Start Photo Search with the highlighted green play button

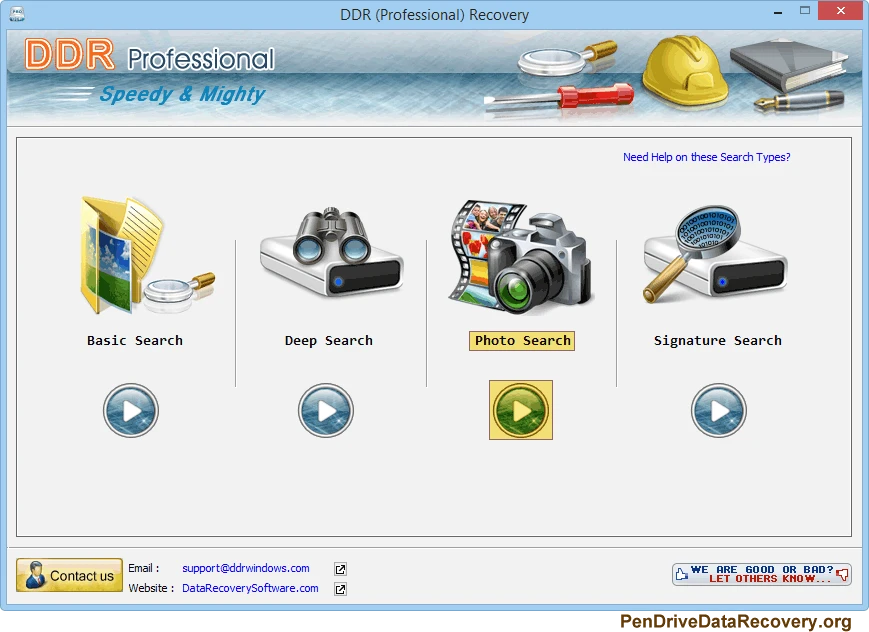coord(520,410)
